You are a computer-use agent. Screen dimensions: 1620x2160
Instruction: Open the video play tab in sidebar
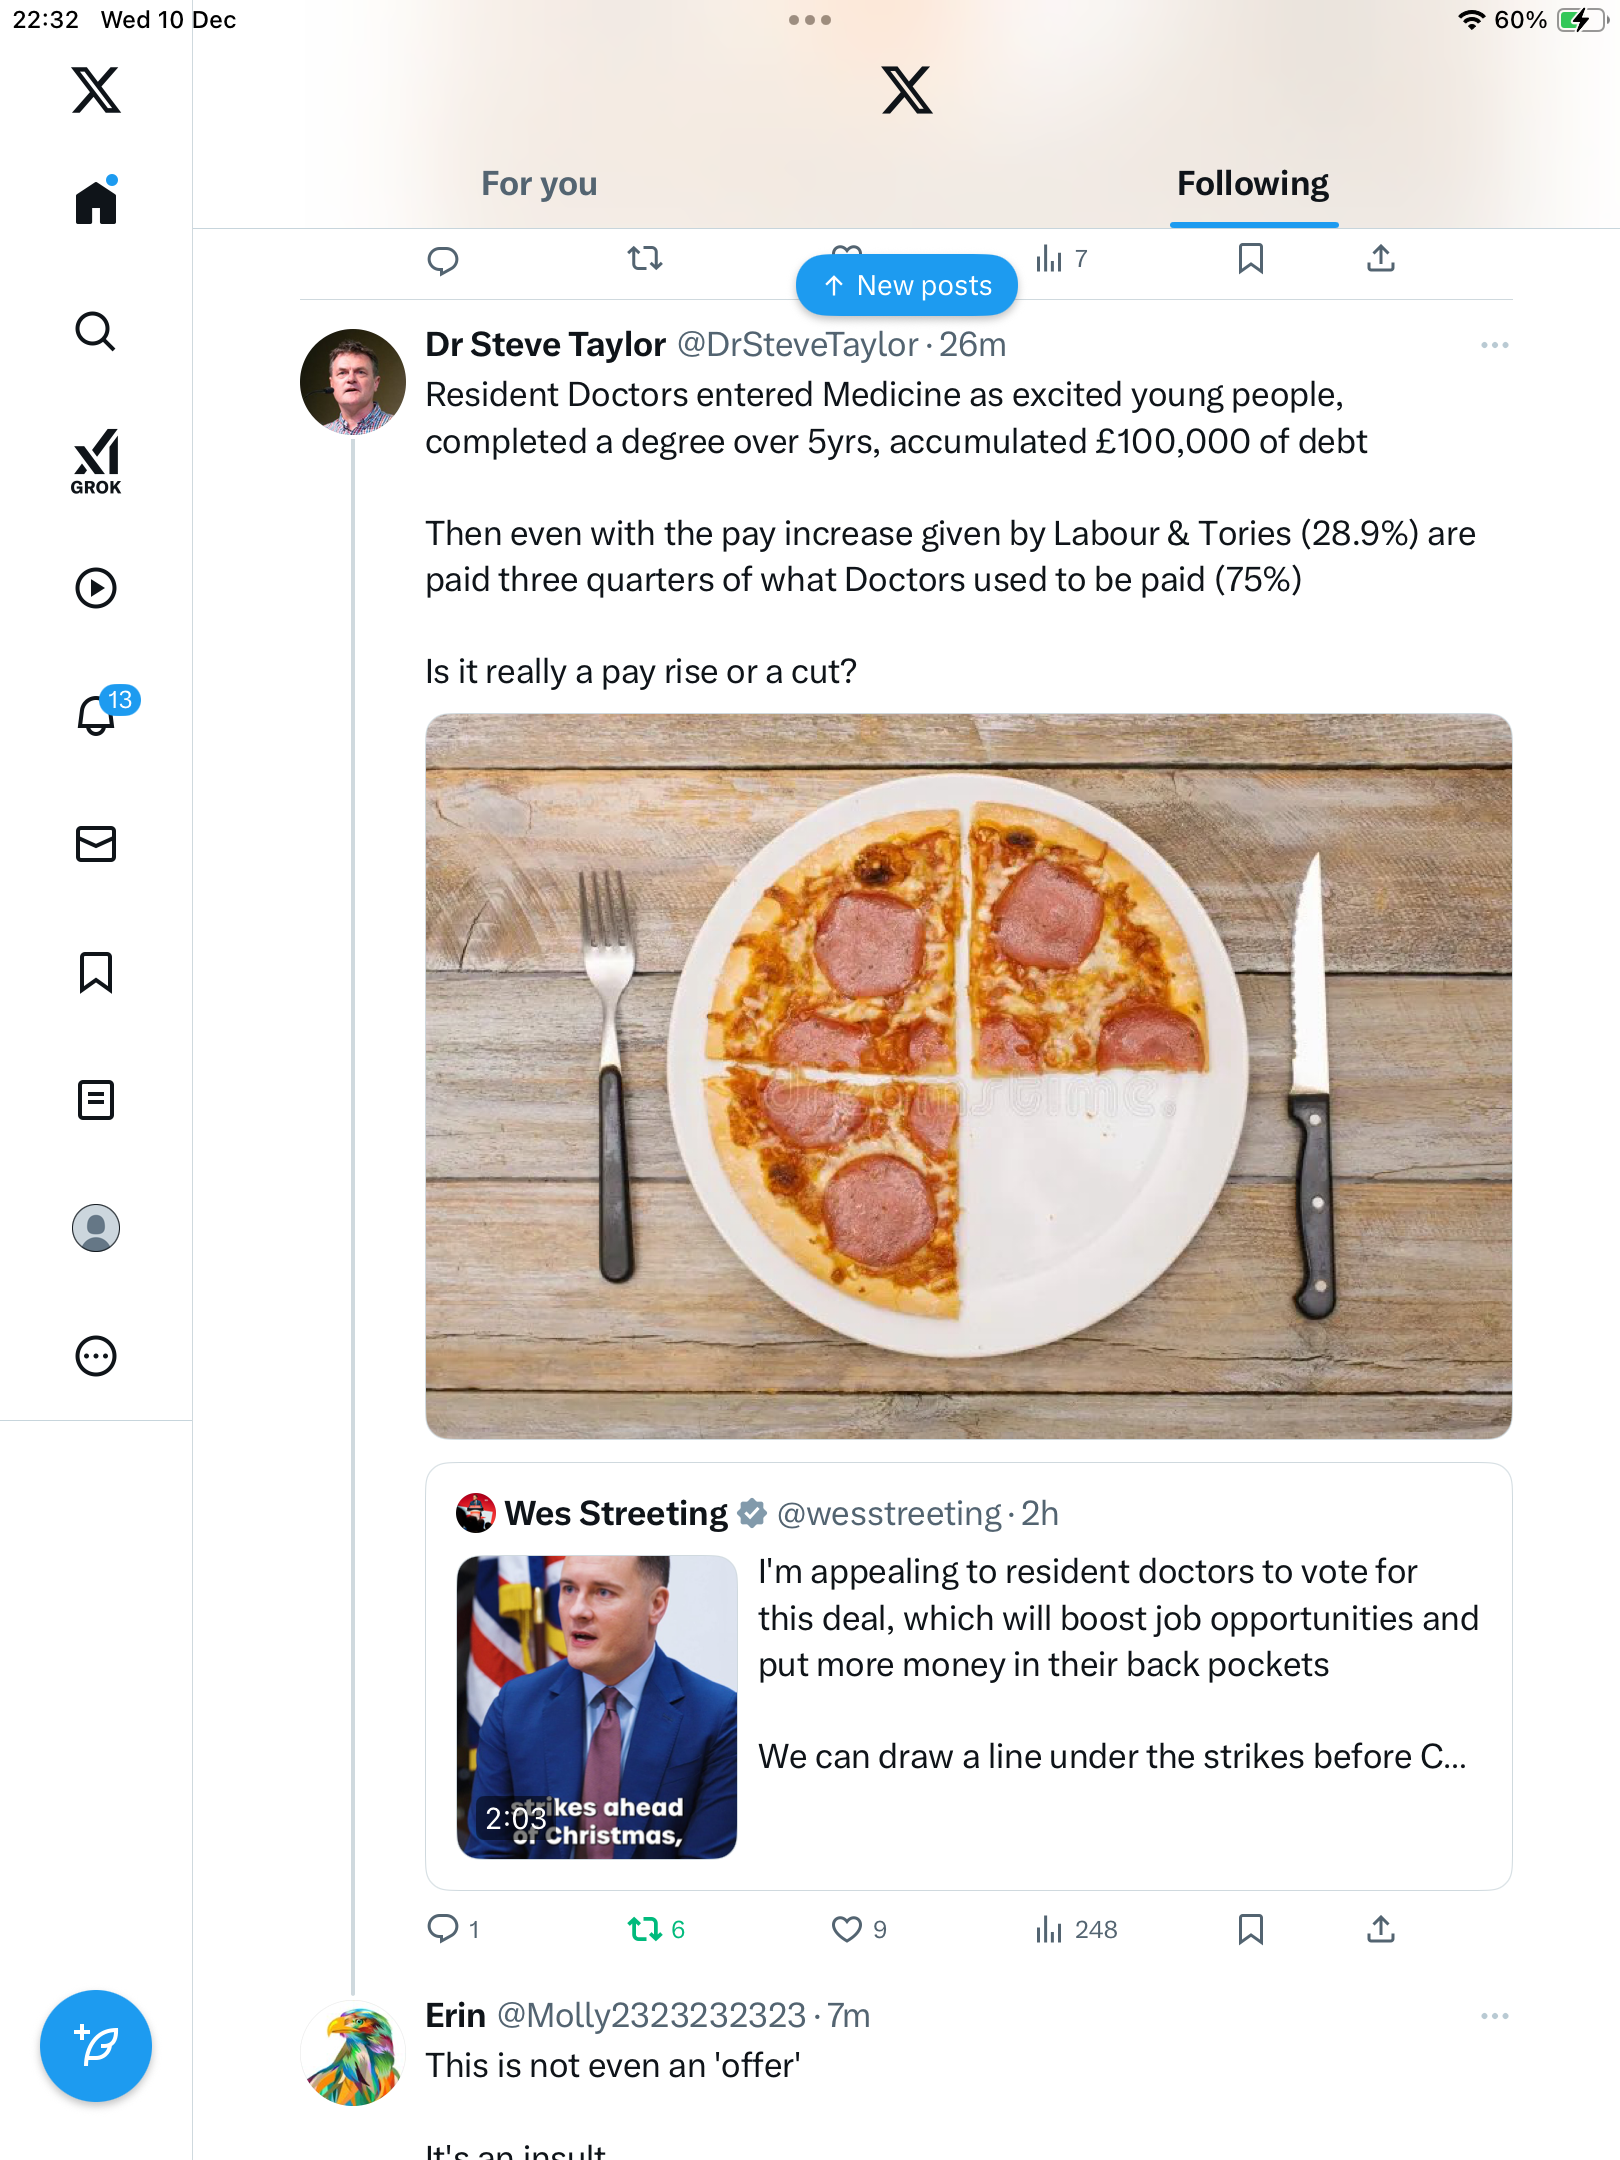coord(96,588)
